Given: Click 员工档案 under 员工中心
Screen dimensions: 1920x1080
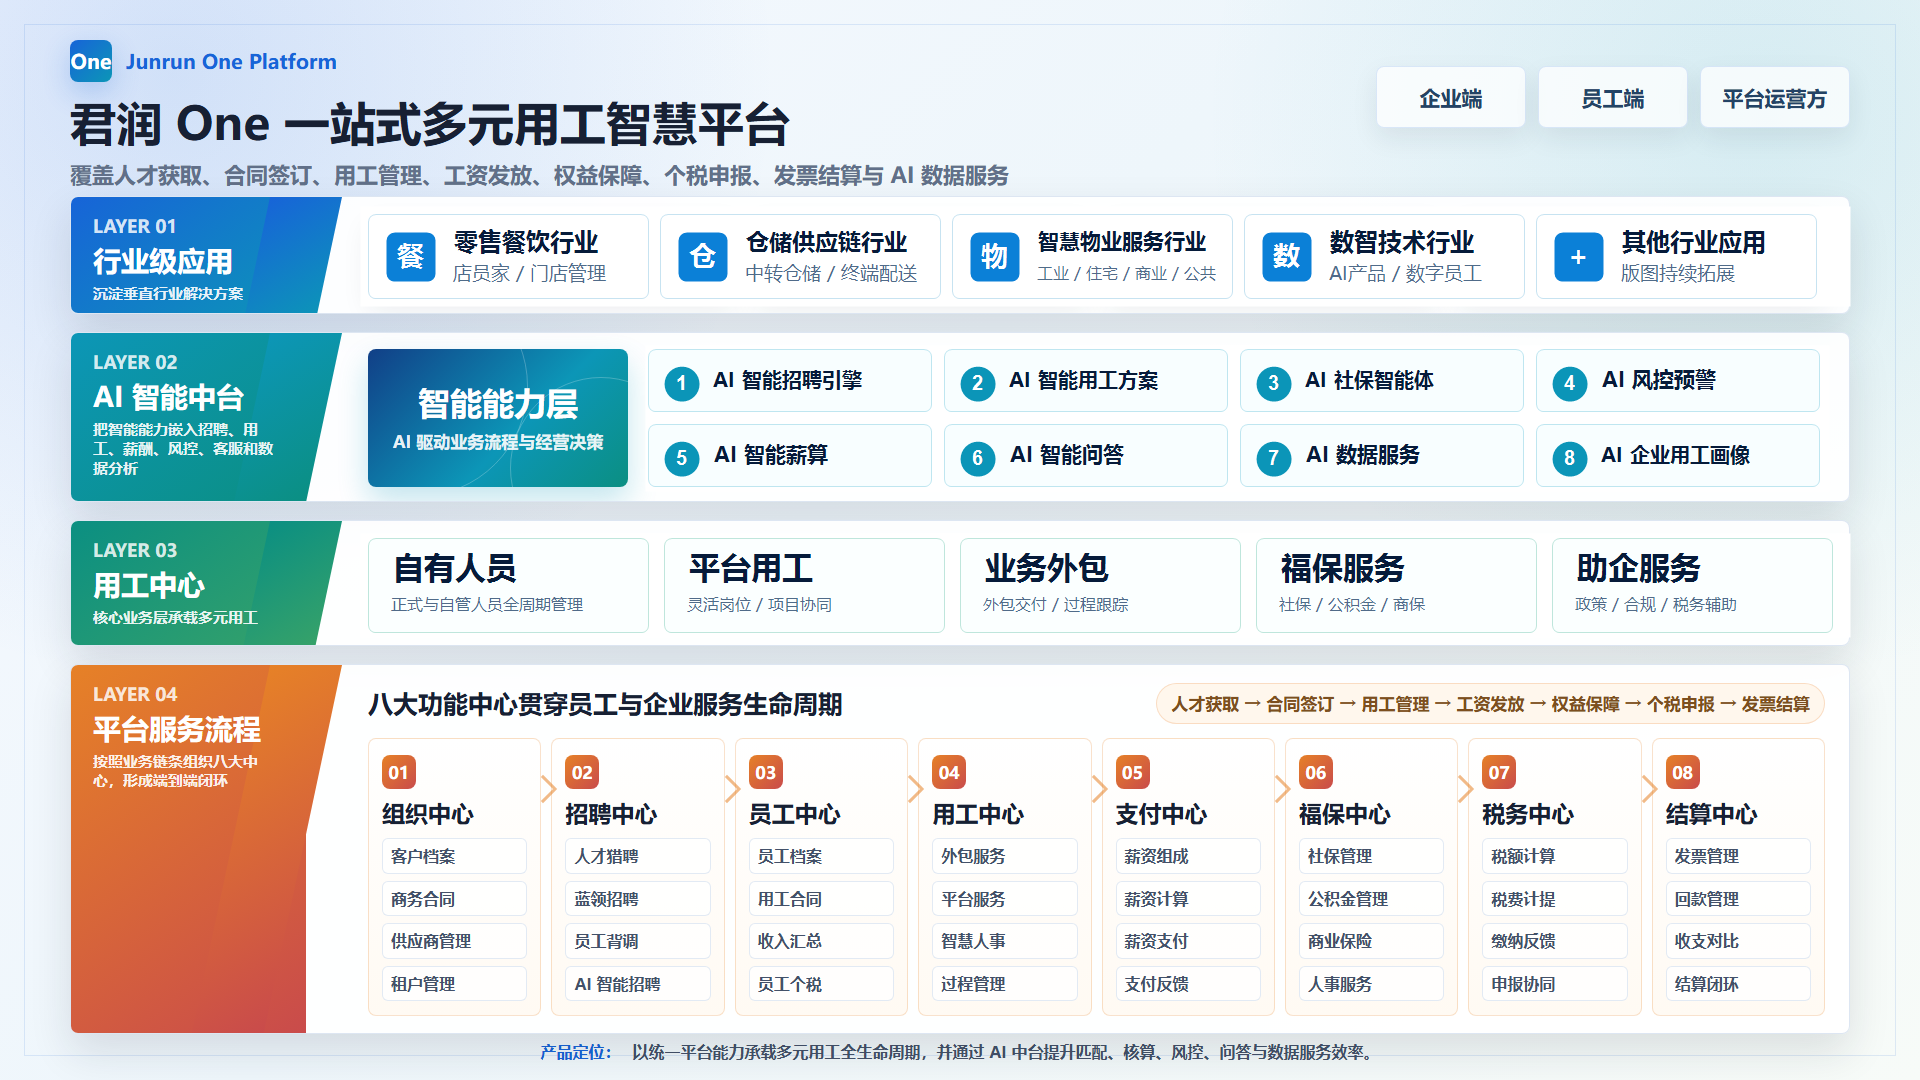Looking at the screenshot, I should [821, 856].
